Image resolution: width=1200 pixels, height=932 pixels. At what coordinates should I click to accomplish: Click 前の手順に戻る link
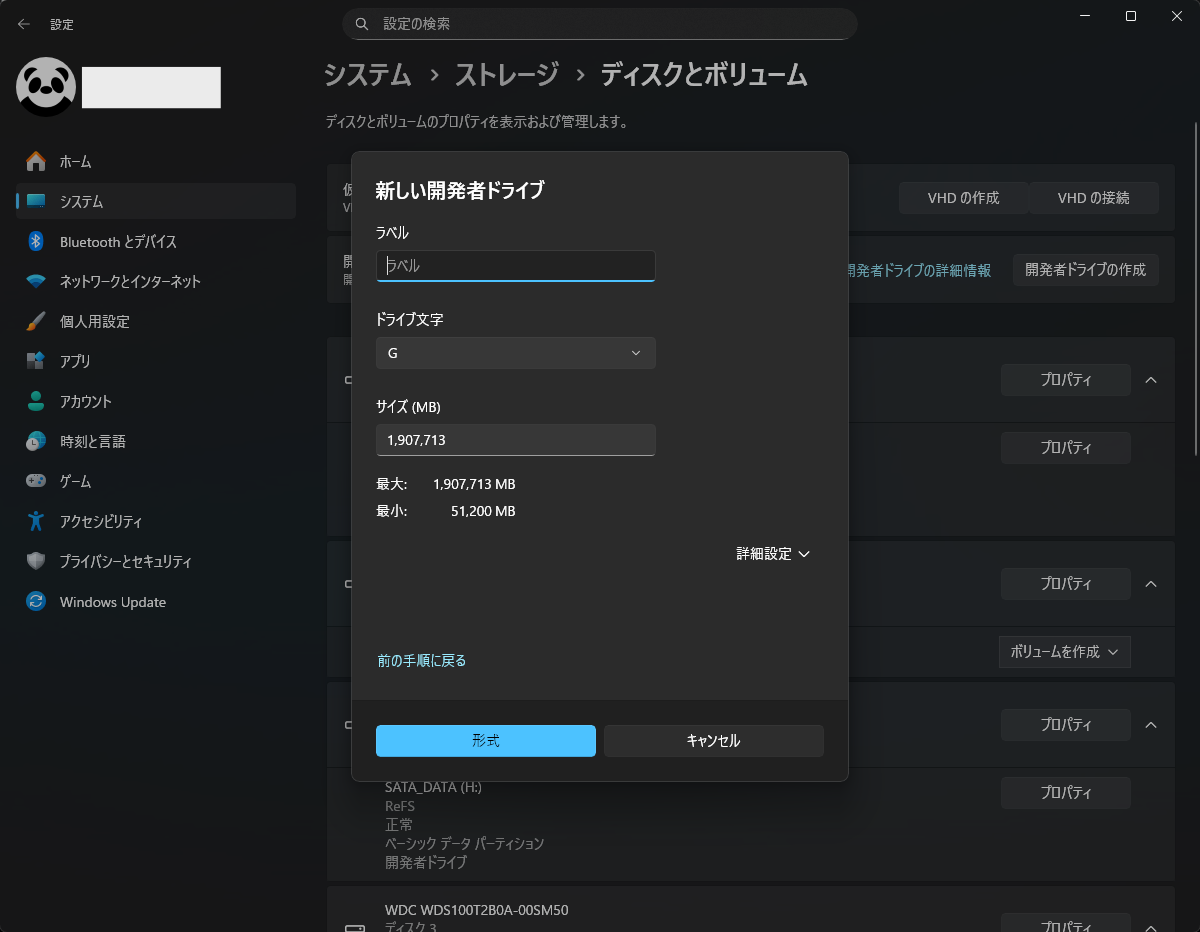422,660
